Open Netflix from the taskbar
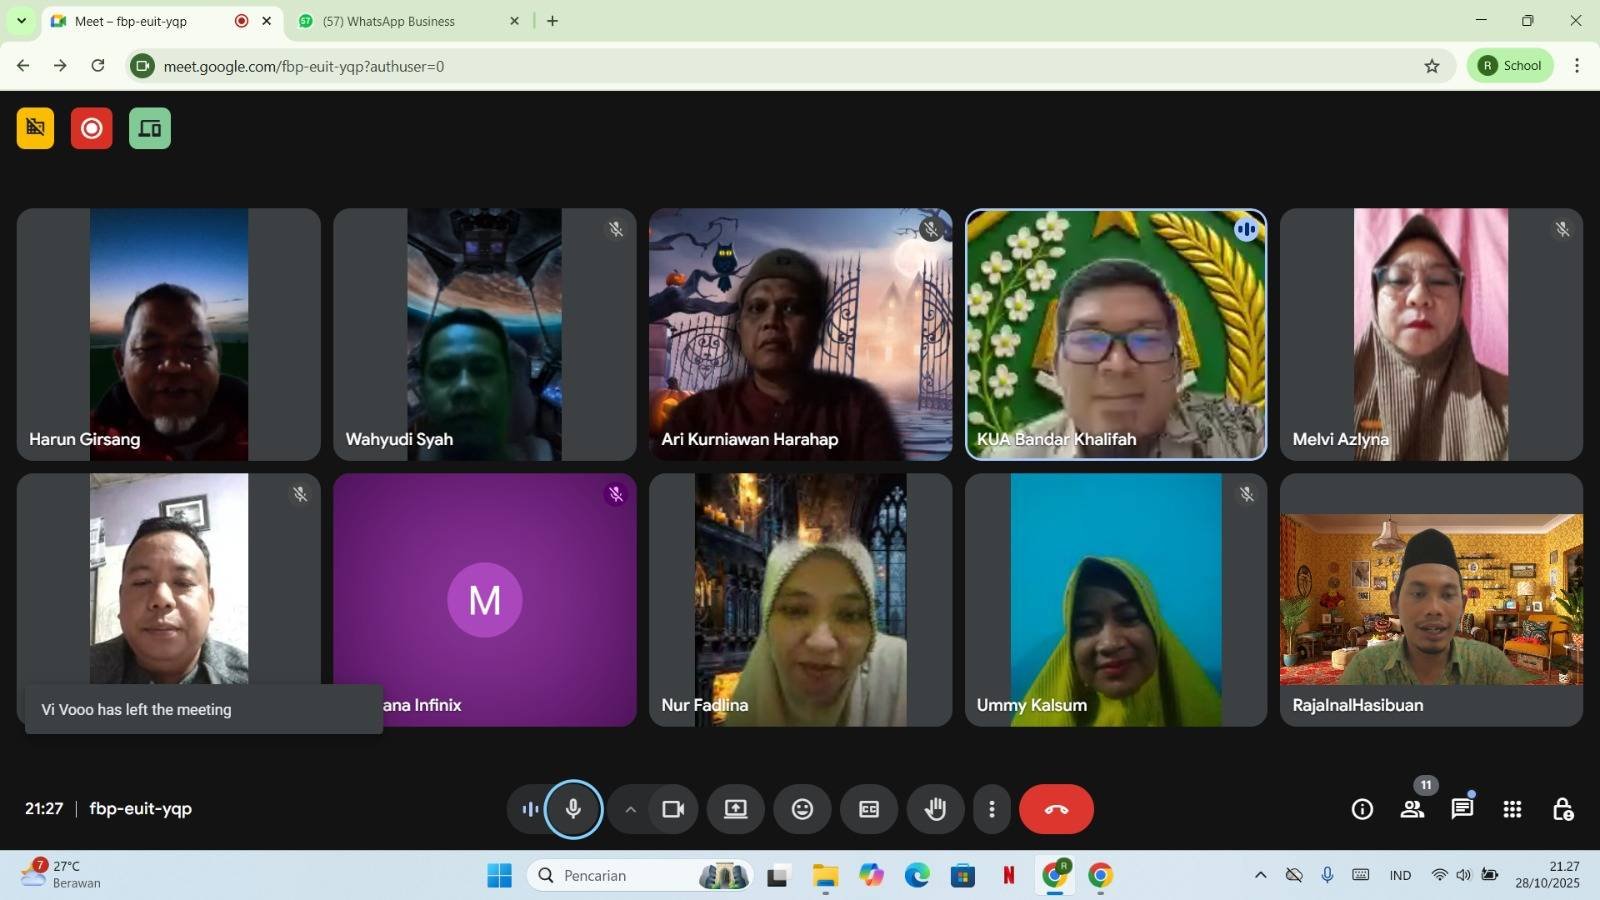 pyautogui.click(x=1008, y=876)
